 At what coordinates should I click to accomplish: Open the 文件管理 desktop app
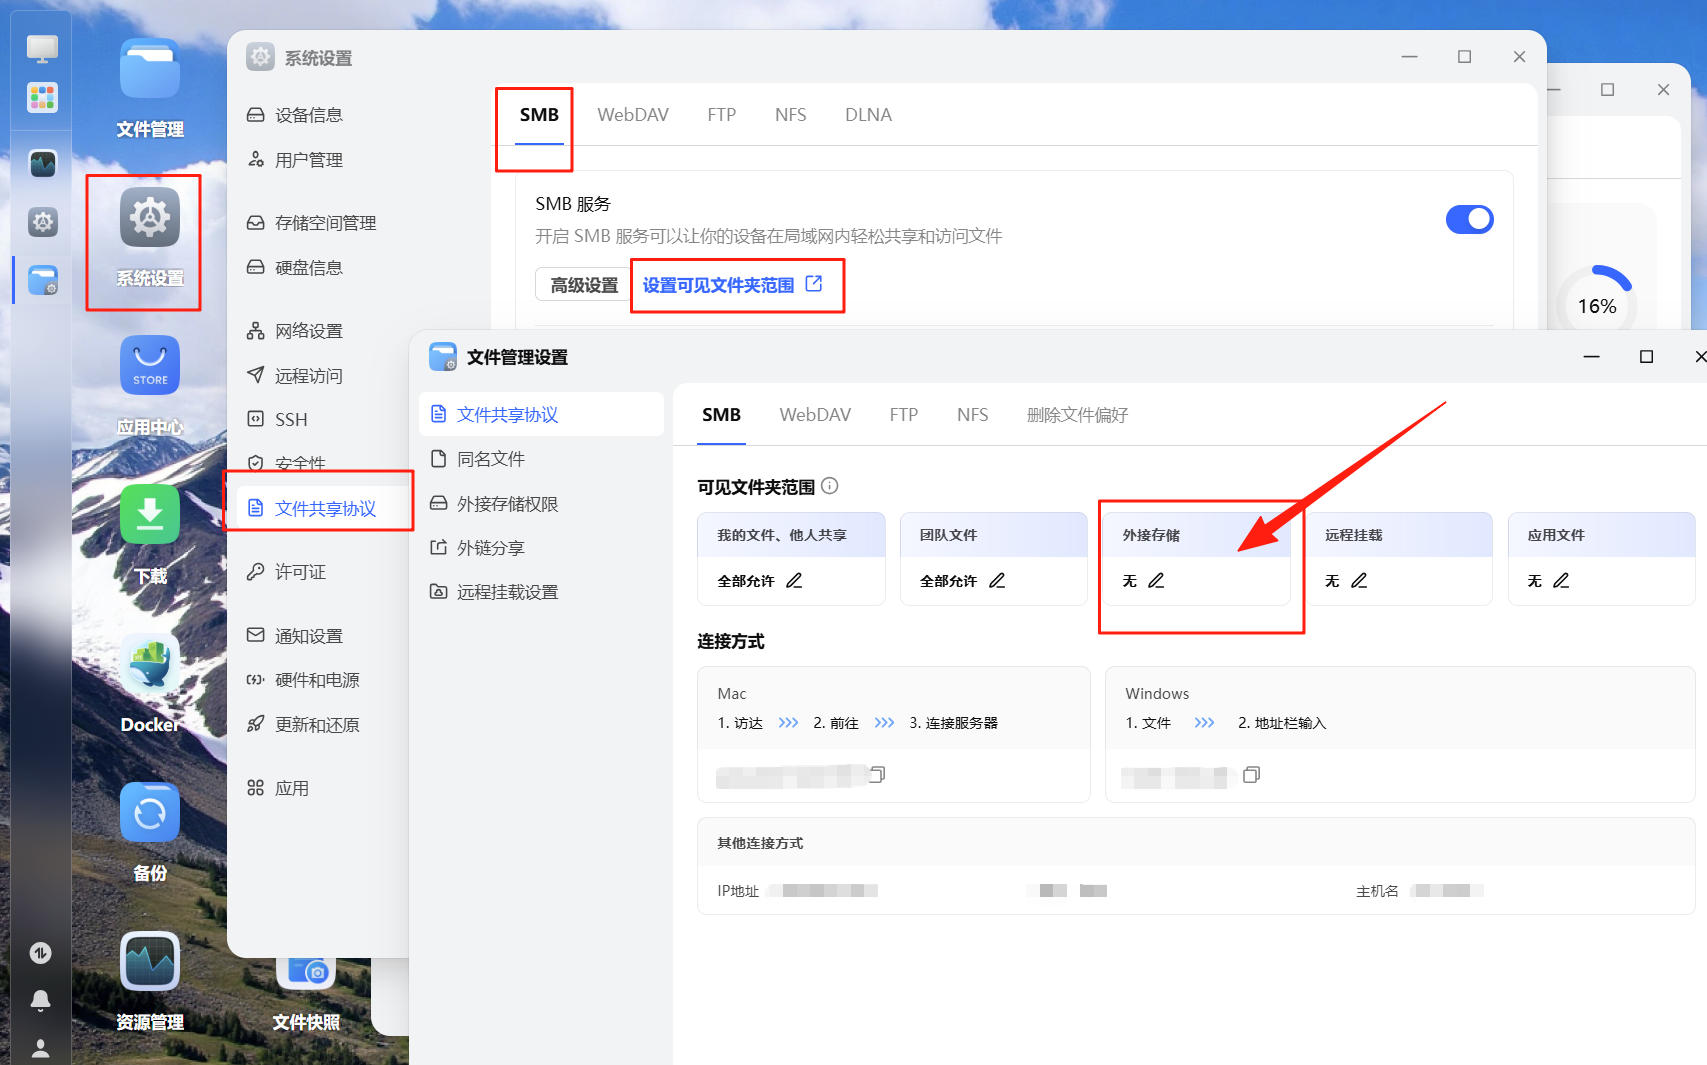tap(150, 70)
